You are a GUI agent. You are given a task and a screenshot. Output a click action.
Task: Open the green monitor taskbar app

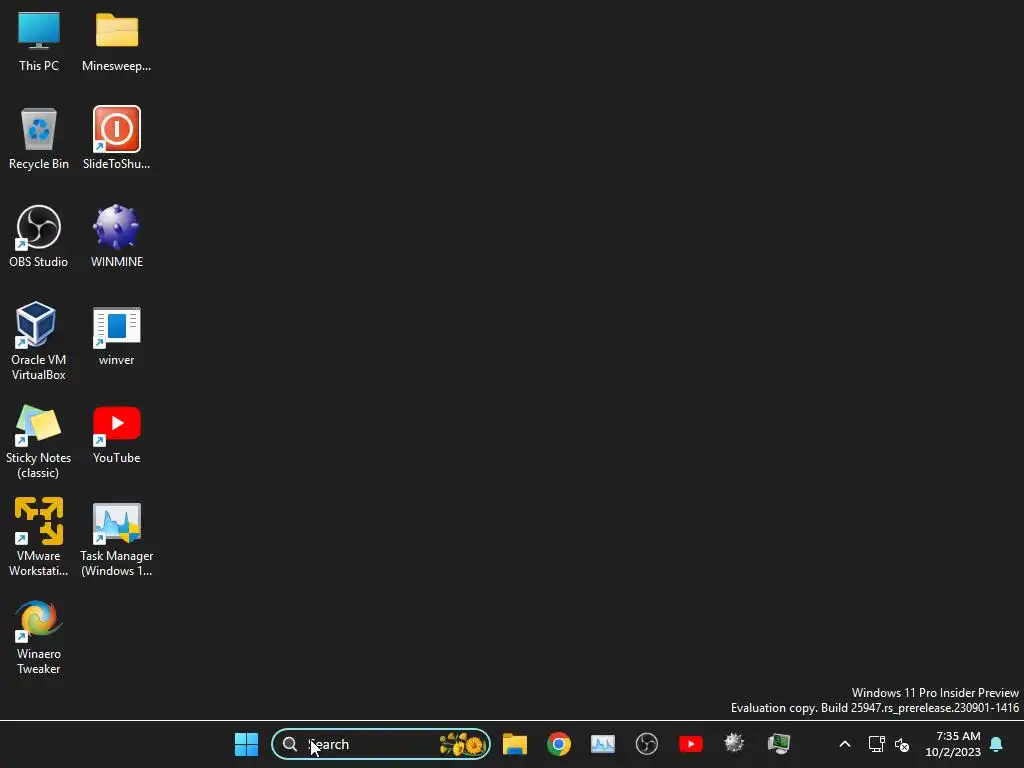coord(778,744)
